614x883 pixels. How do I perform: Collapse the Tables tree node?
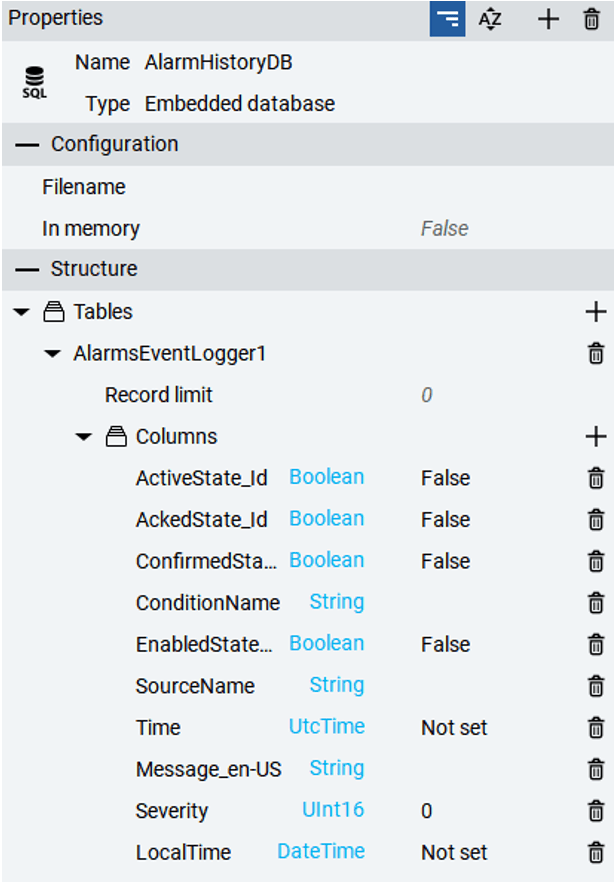point(21,312)
